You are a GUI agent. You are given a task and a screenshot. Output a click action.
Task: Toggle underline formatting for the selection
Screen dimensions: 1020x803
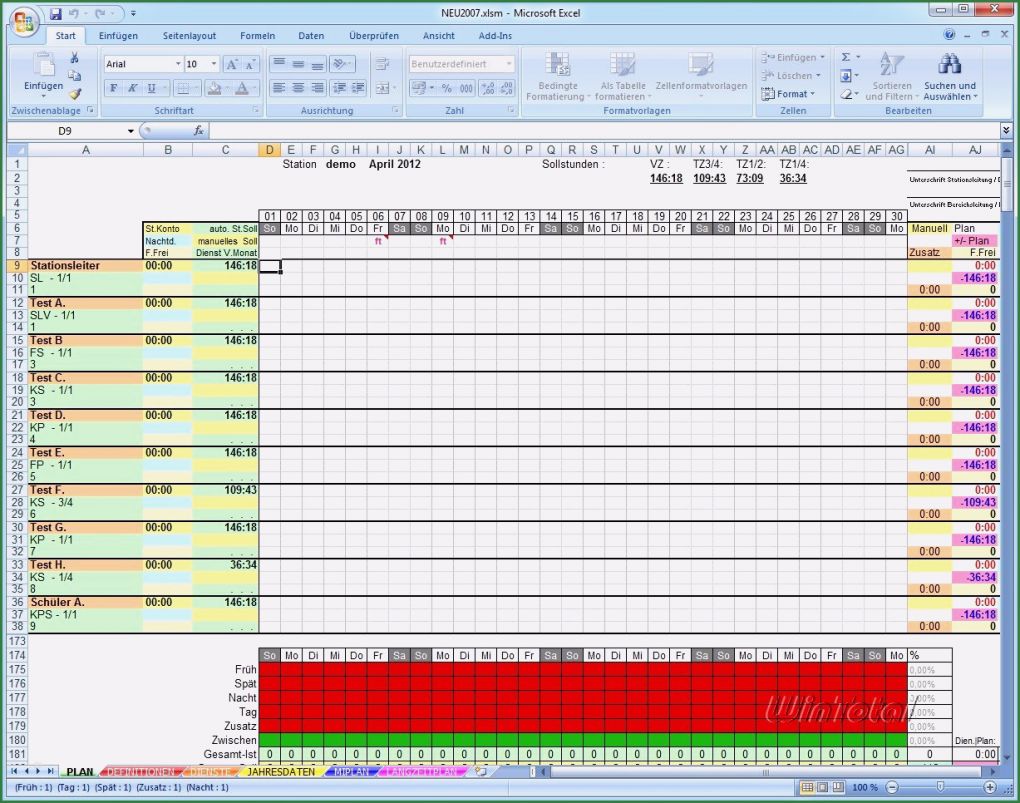(x=150, y=88)
